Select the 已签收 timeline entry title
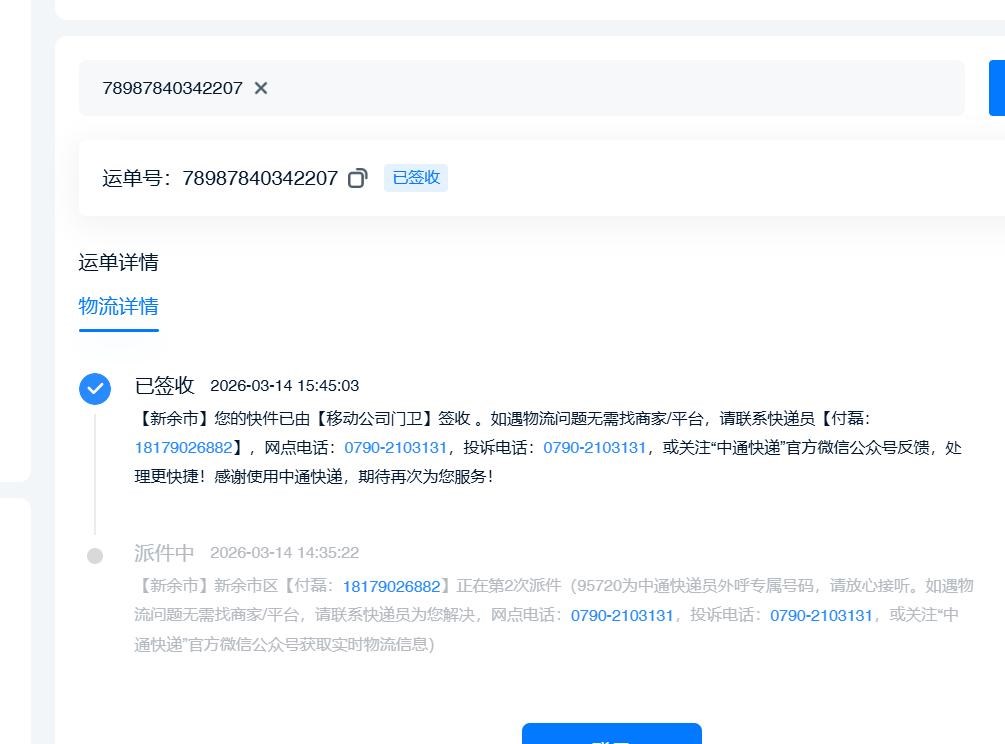Image resolution: width=1005 pixels, height=744 pixels. point(164,386)
